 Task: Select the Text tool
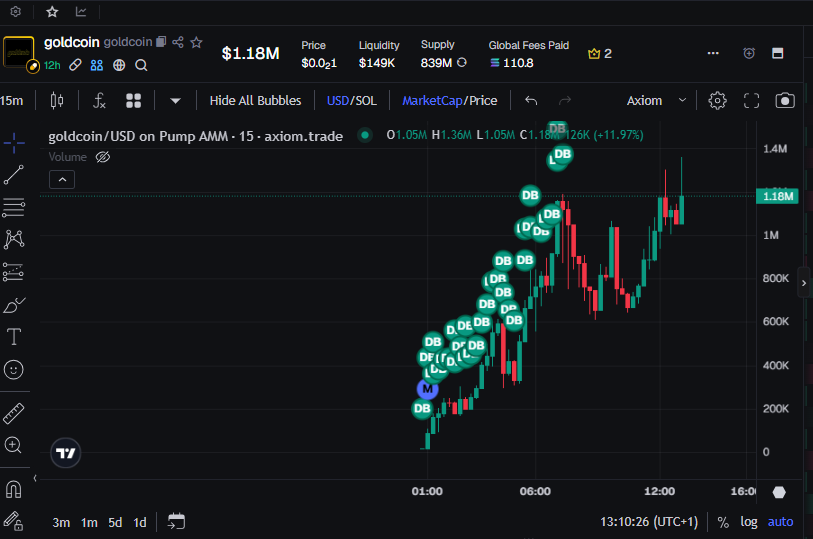click(x=13, y=337)
